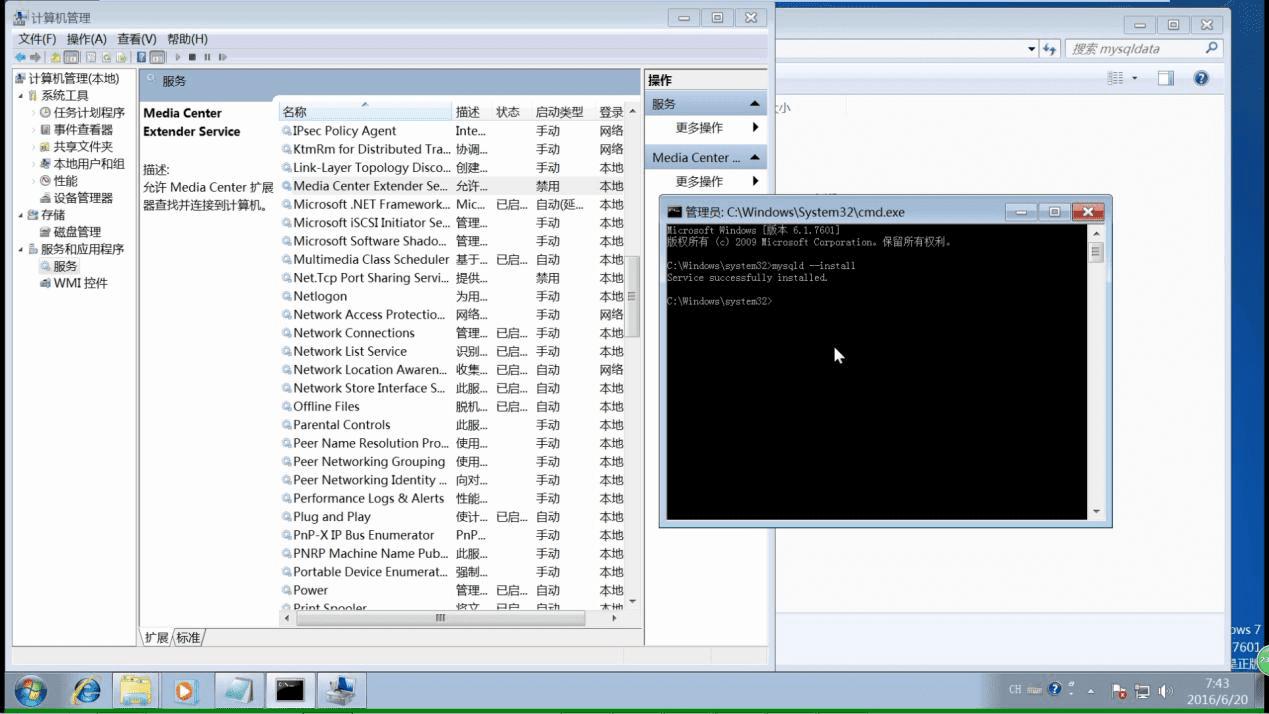Viewport: 1269px width, 714px height.
Task: Click the Help icon on the toolbar
Action: coord(142,57)
